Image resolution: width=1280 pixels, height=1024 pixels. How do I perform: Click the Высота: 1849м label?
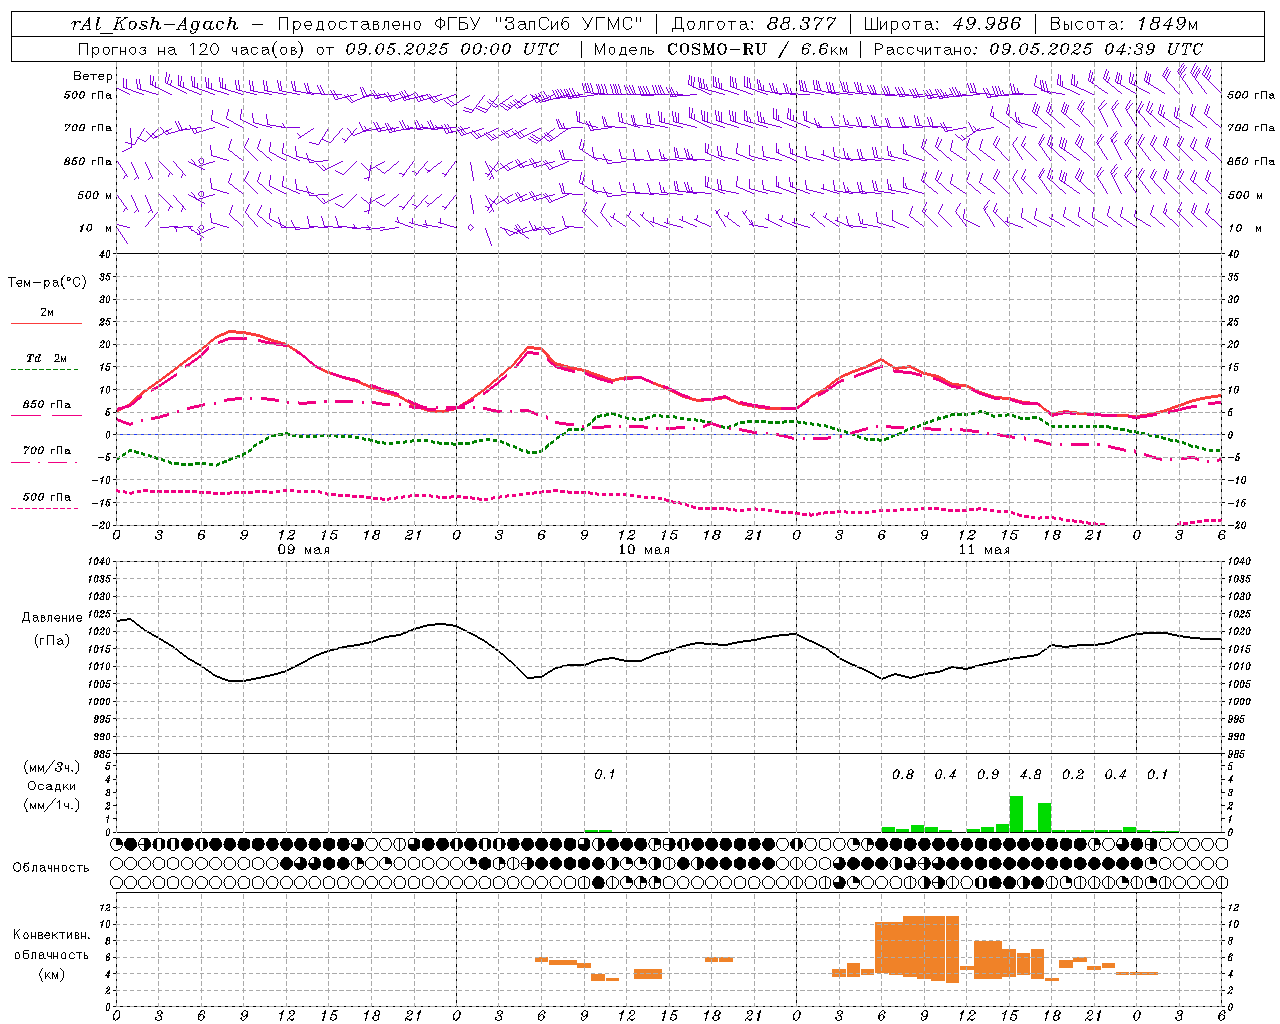pyautogui.click(x=1124, y=24)
